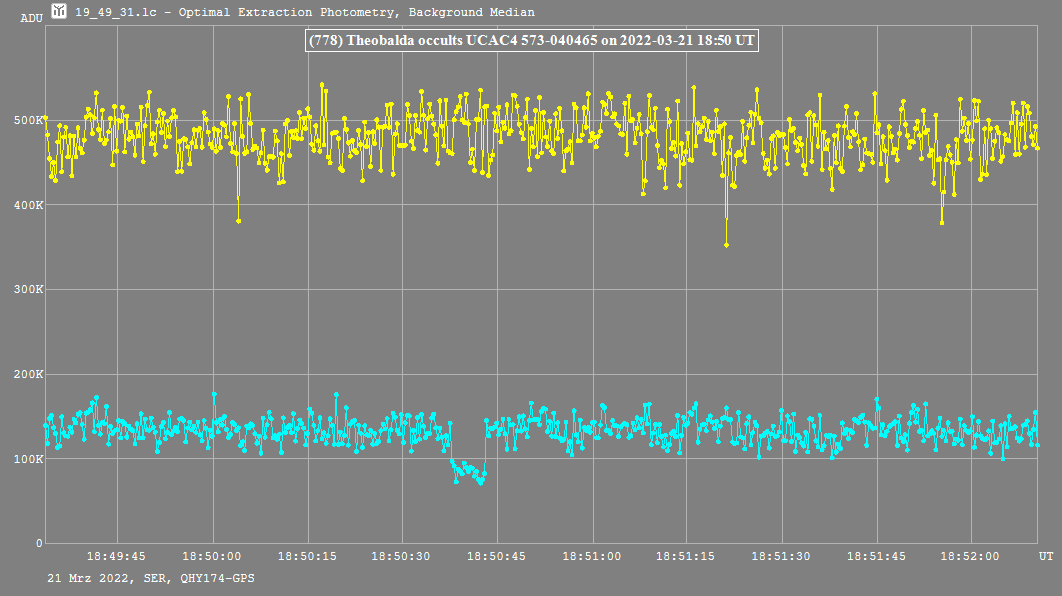Select the 18:50:30 time axis tick label
The image size is (1062, 596).
click(x=402, y=556)
